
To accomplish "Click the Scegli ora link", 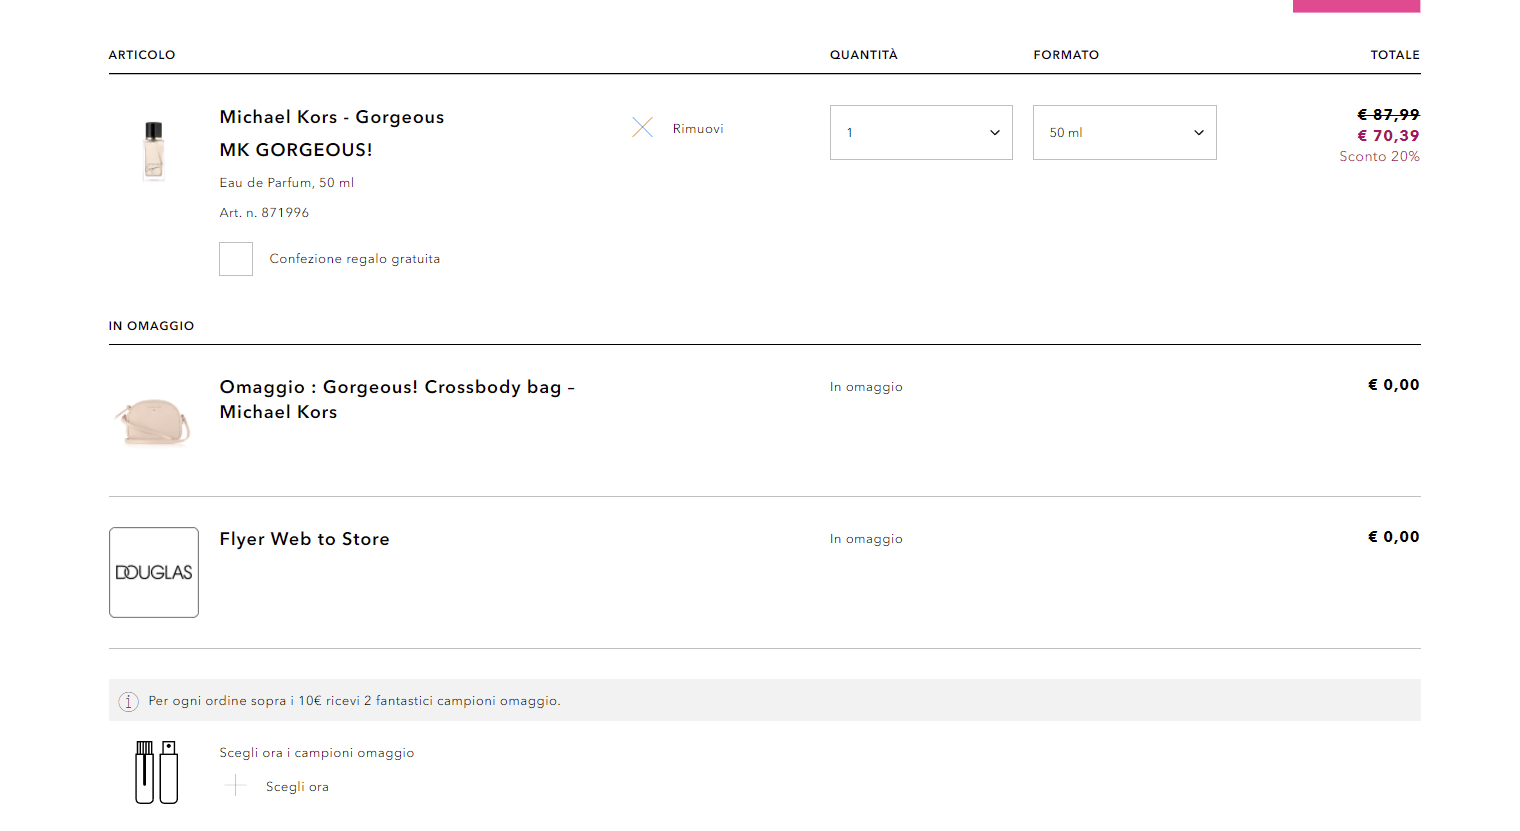I will point(297,787).
